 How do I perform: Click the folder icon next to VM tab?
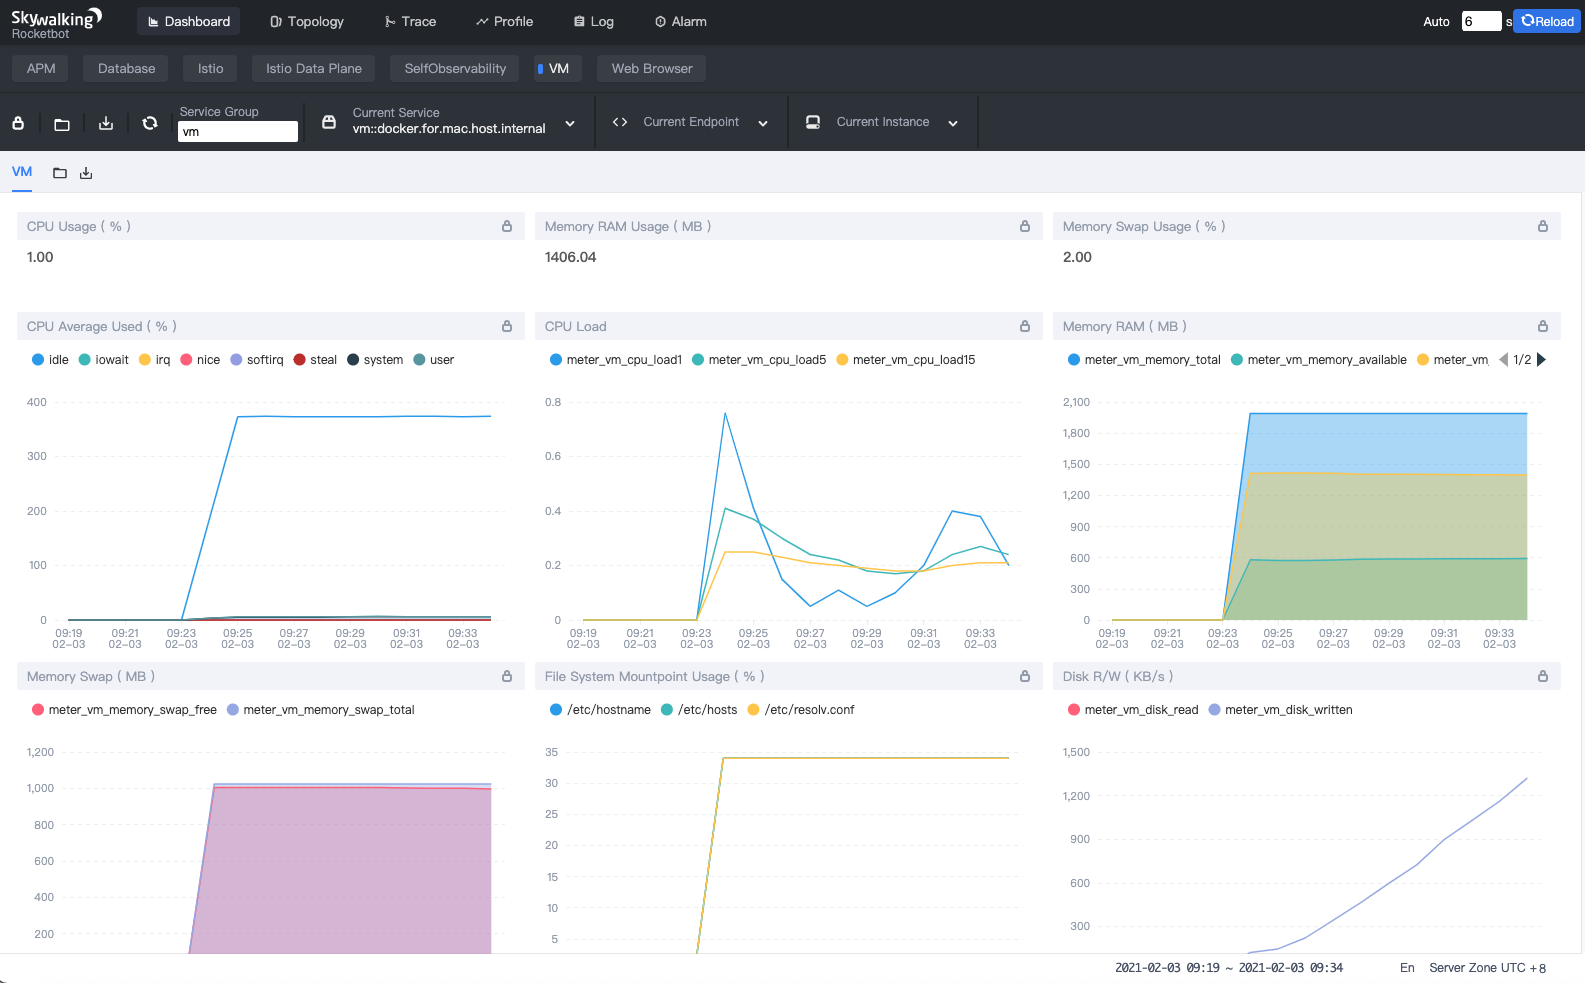click(x=60, y=173)
